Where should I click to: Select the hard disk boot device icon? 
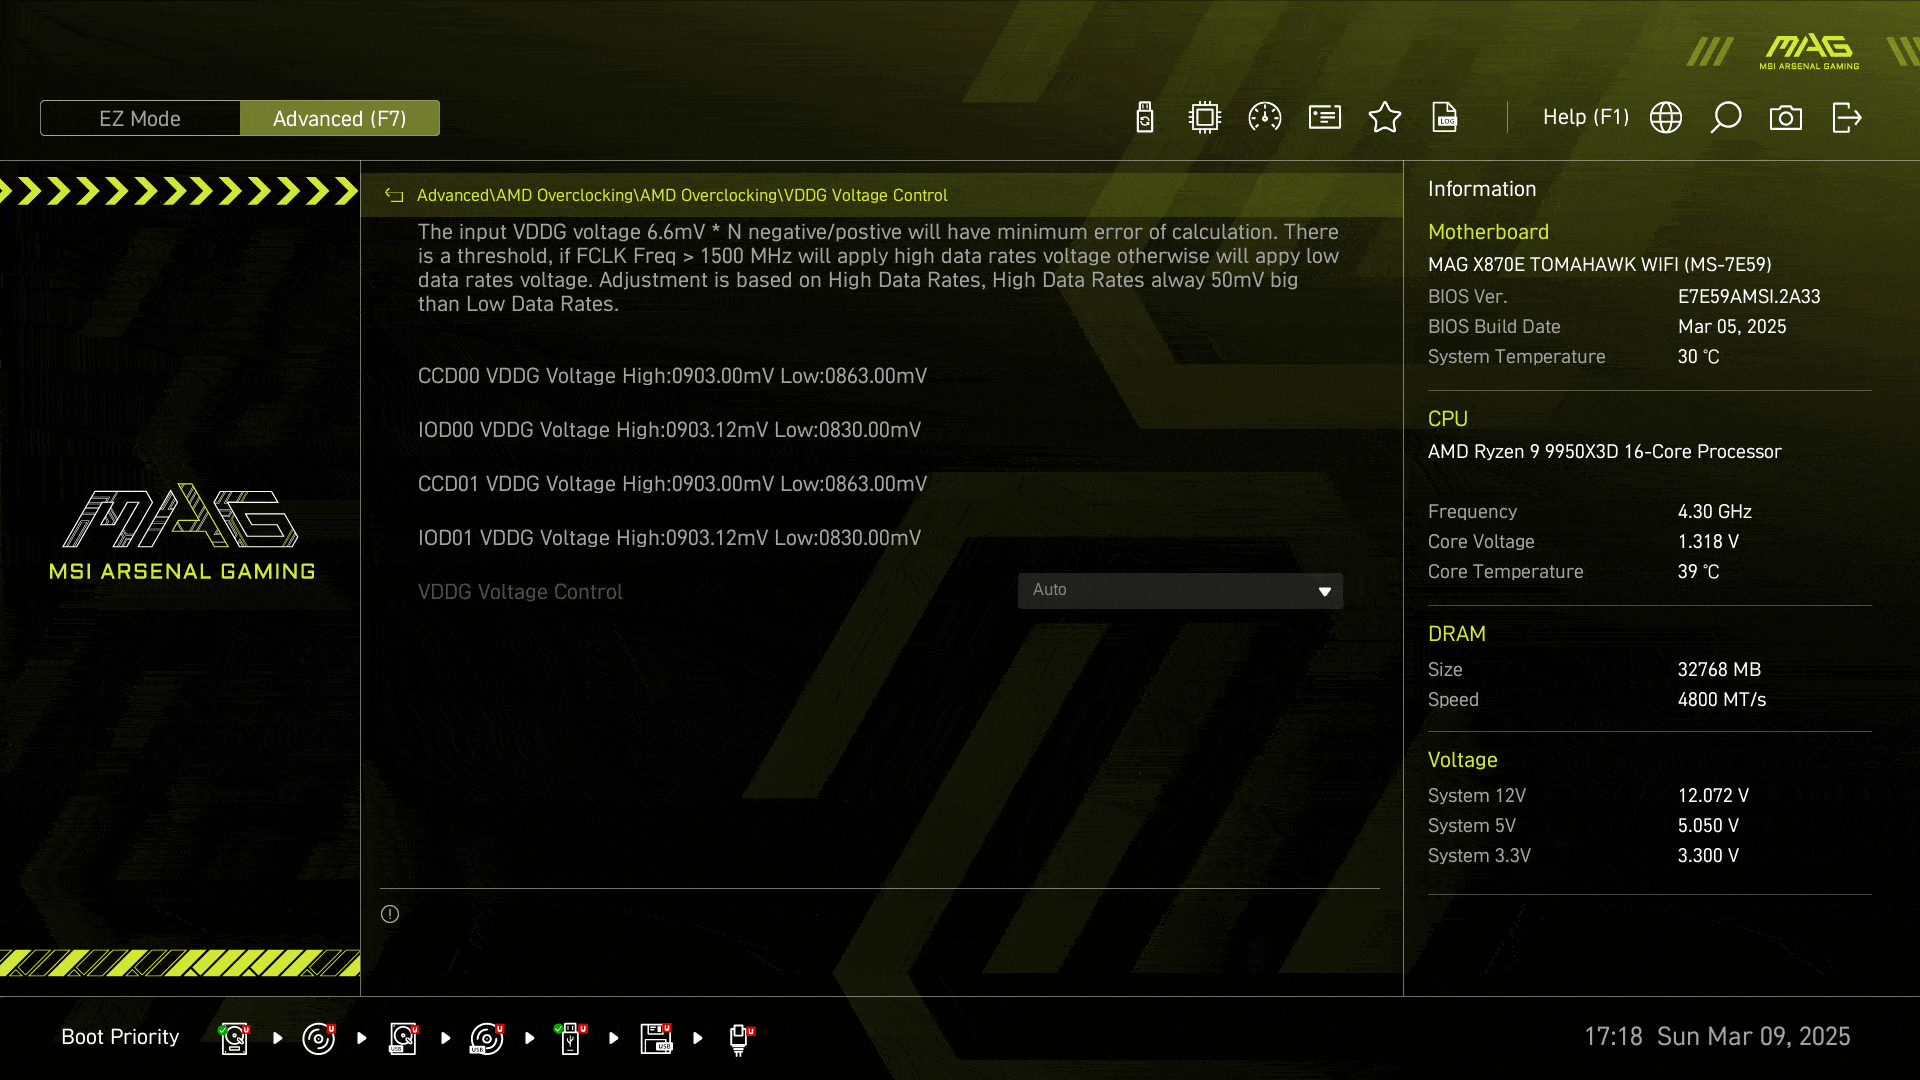coord(235,1038)
